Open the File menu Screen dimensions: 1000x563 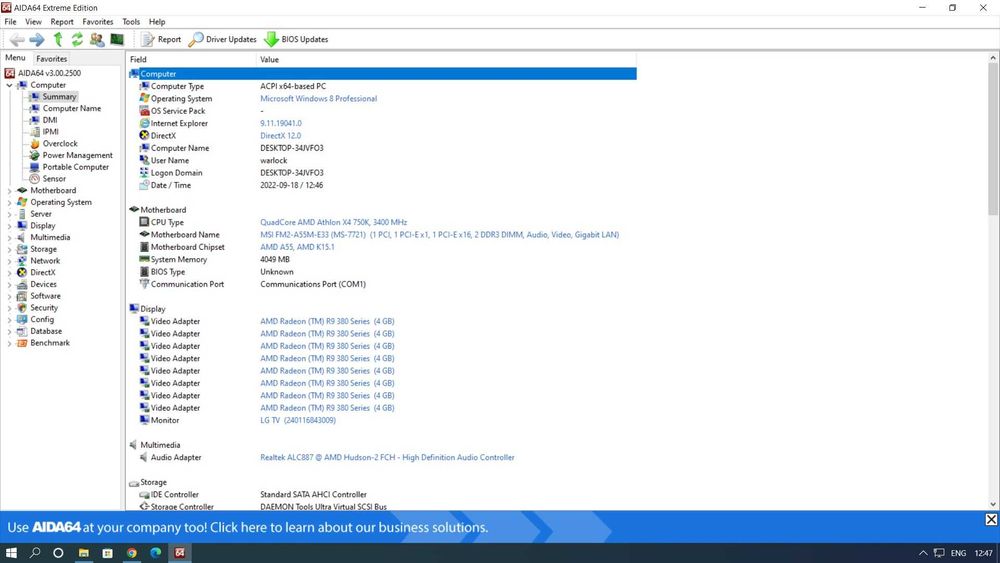pos(10,22)
